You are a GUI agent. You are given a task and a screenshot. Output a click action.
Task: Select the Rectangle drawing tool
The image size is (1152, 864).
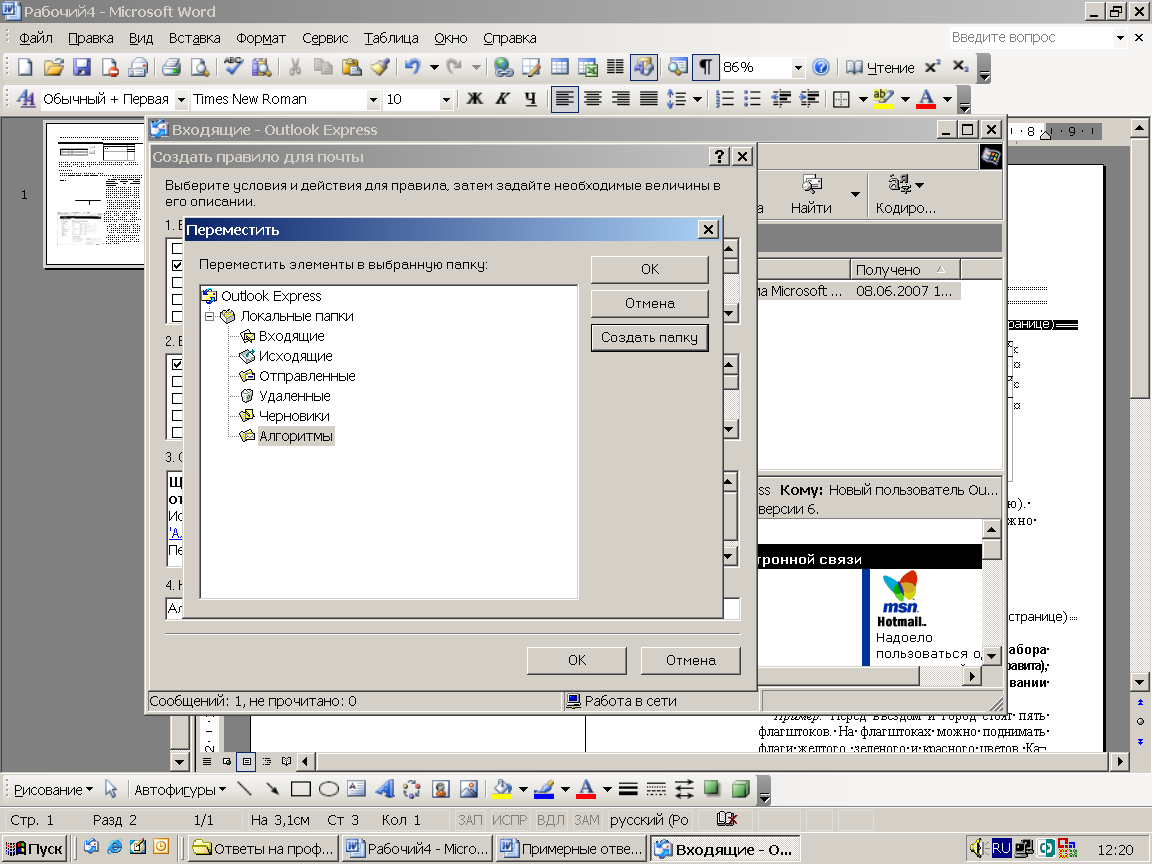pyautogui.click(x=300, y=789)
